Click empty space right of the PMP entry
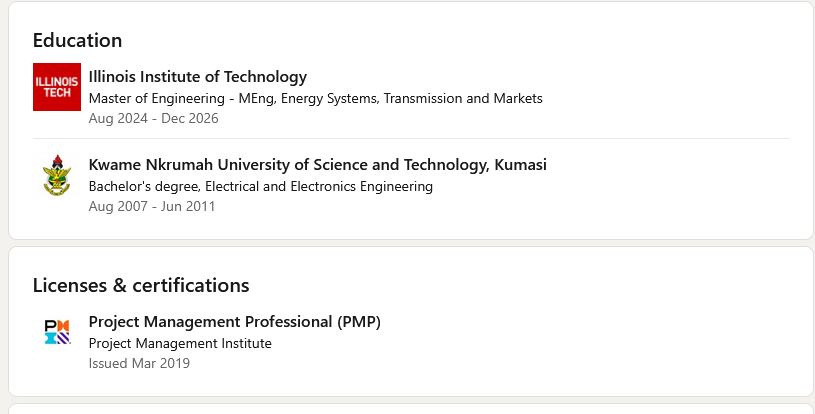This screenshot has height=414, width=815. click(x=600, y=342)
